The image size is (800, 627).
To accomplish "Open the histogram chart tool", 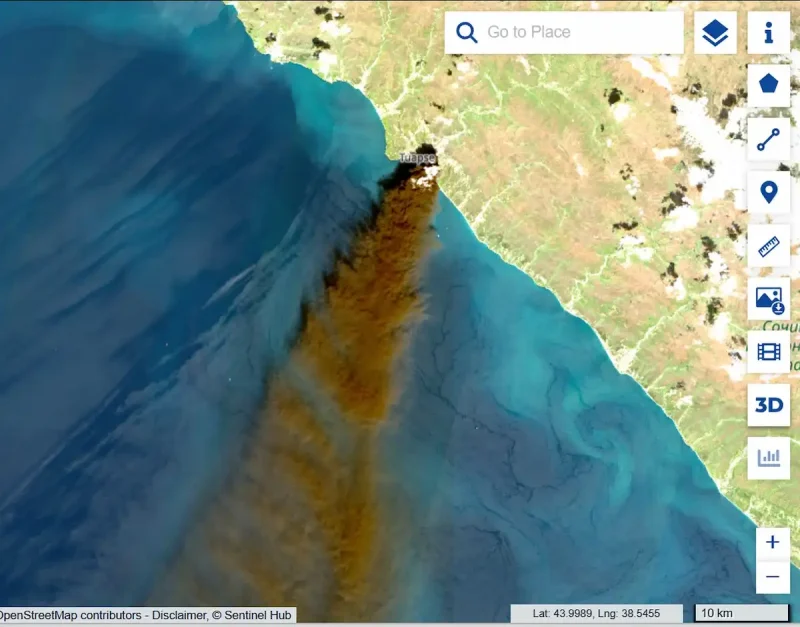I will click(x=768, y=458).
